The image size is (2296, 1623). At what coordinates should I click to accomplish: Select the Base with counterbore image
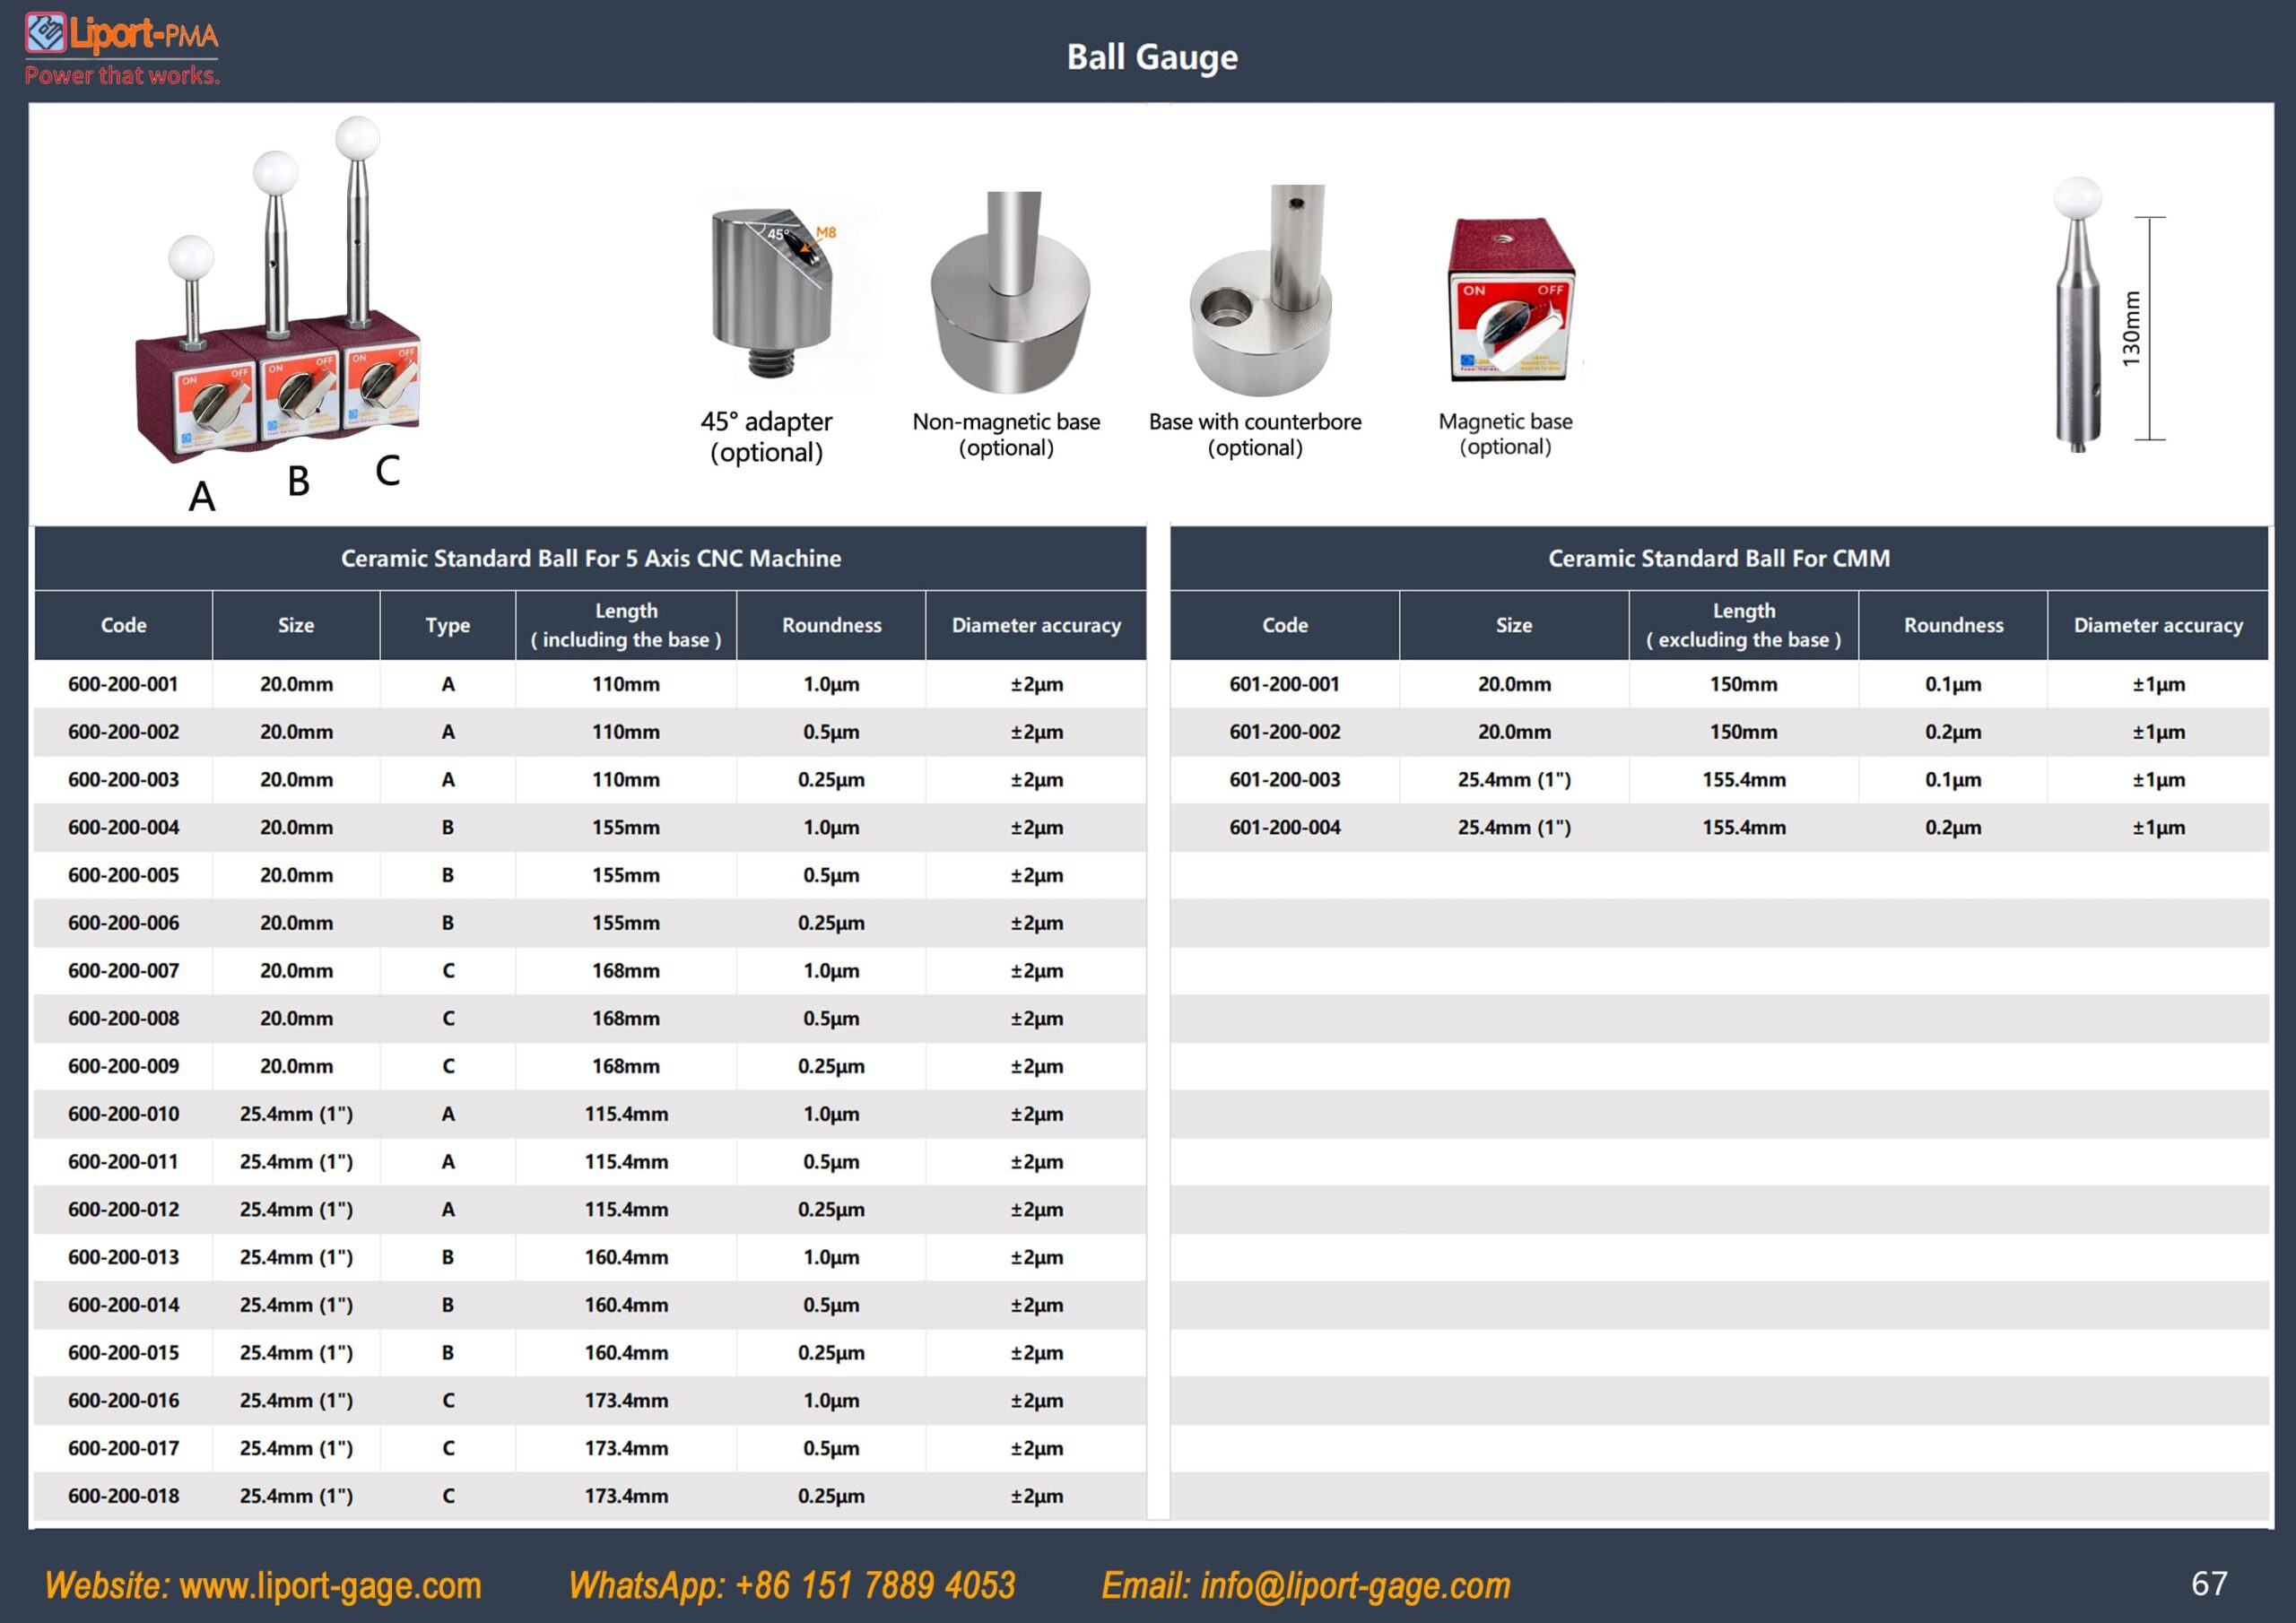[1260, 290]
